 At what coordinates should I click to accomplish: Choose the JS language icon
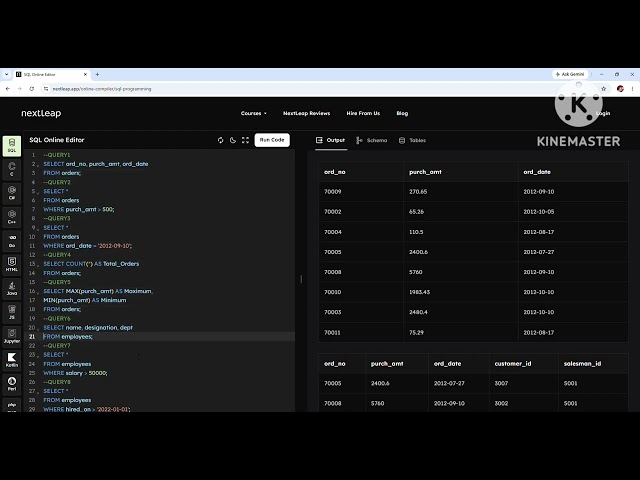coord(12,312)
